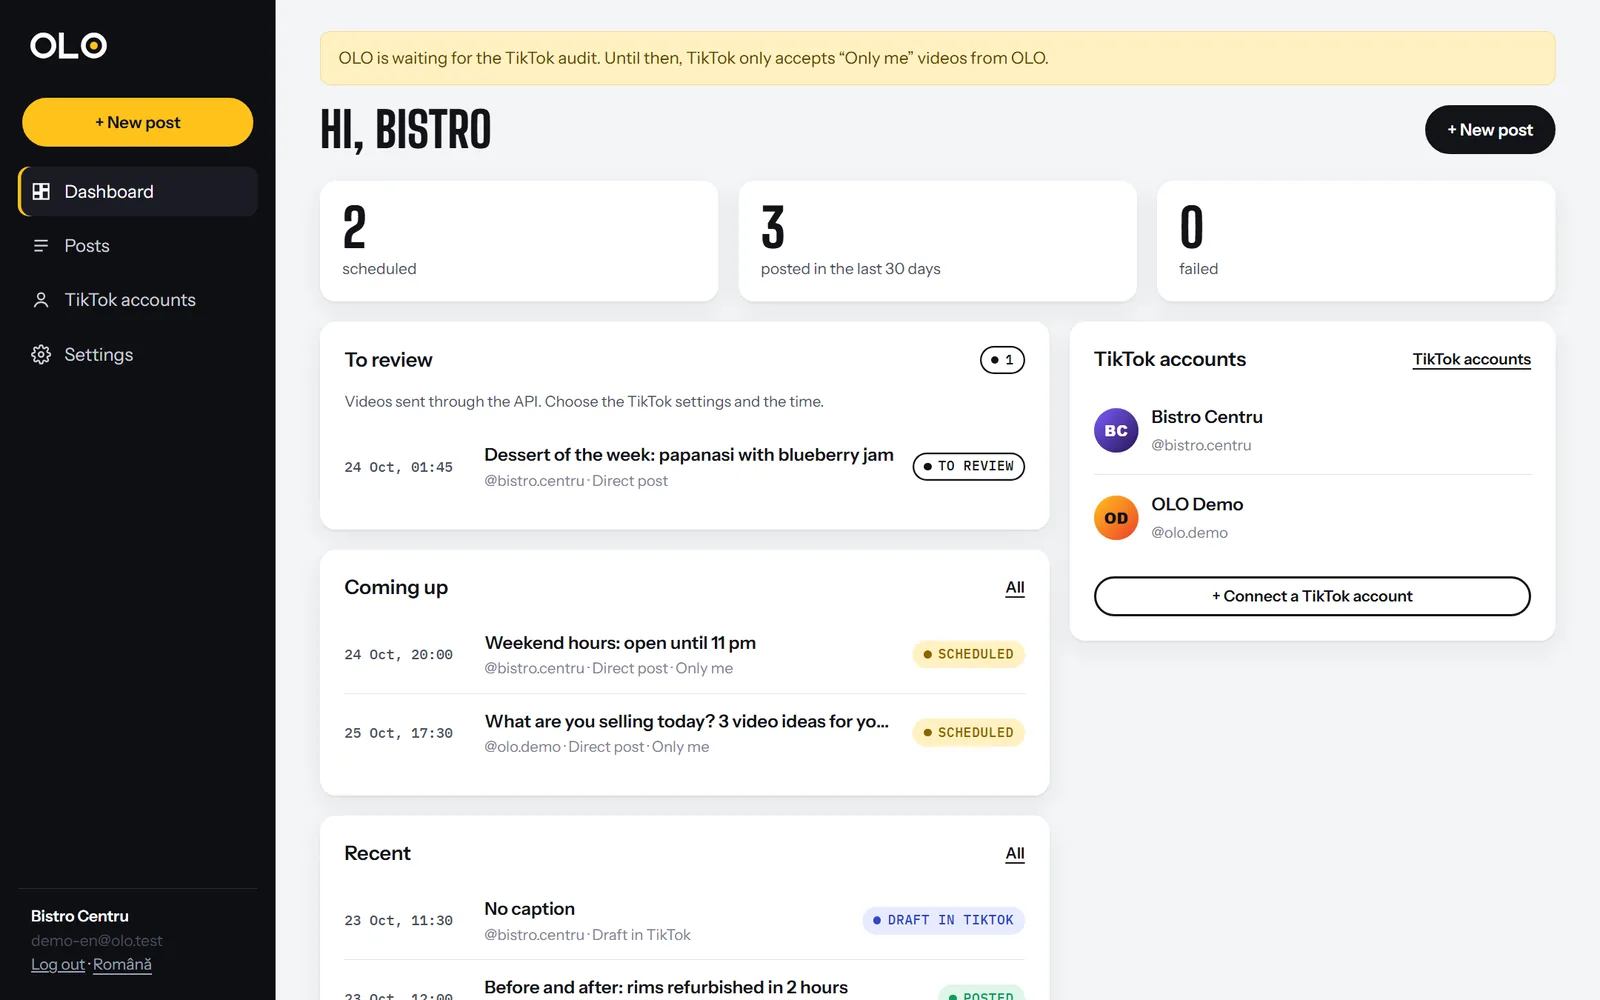
Task: Click the demo-en@olo.test email in sidebar
Action: (96, 941)
